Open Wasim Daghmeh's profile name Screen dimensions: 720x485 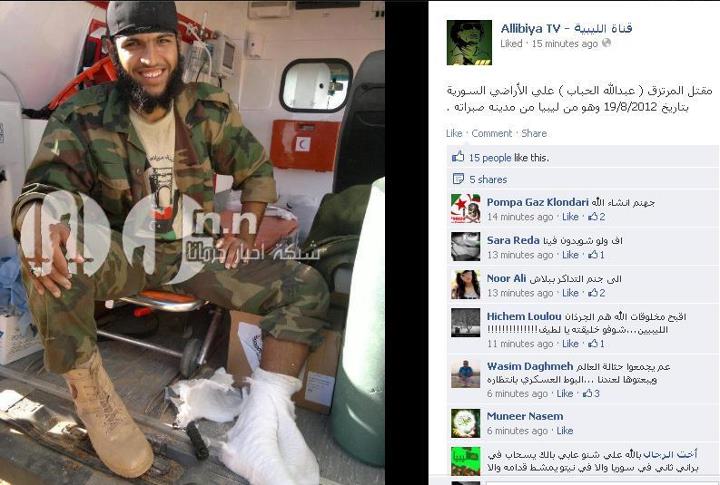click(530, 367)
